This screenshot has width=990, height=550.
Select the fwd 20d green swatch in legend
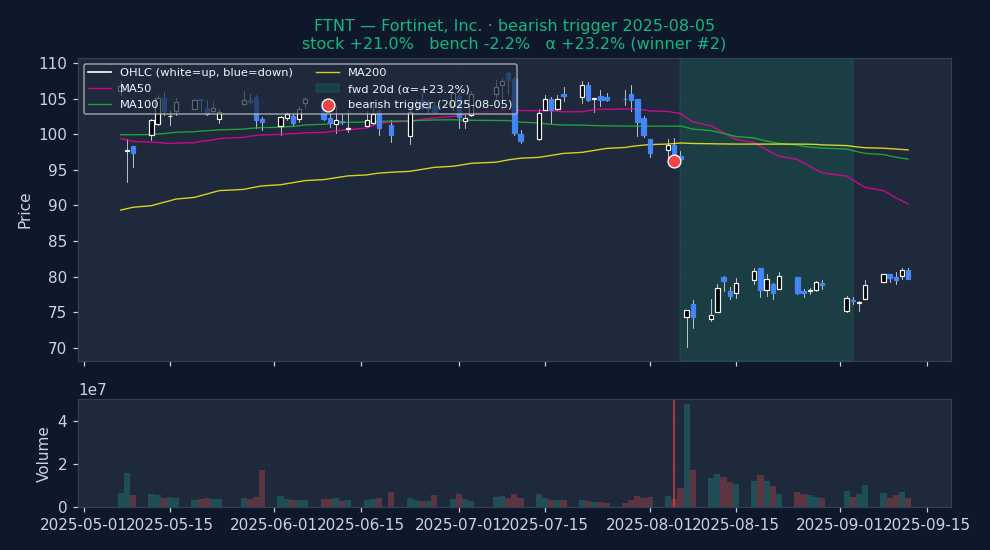(328, 89)
